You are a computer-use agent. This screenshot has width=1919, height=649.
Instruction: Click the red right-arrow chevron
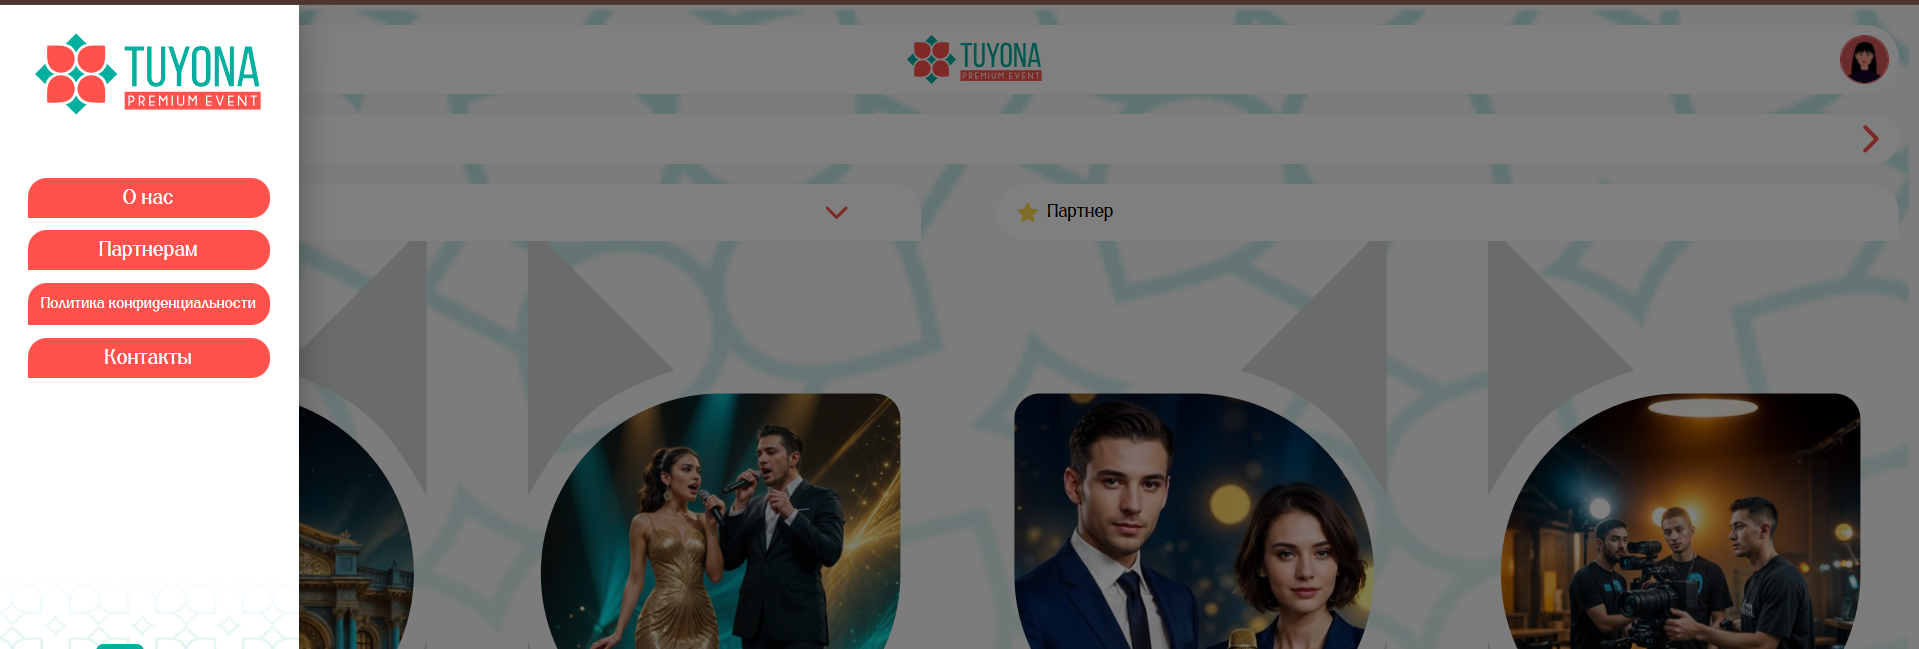(x=1870, y=139)
